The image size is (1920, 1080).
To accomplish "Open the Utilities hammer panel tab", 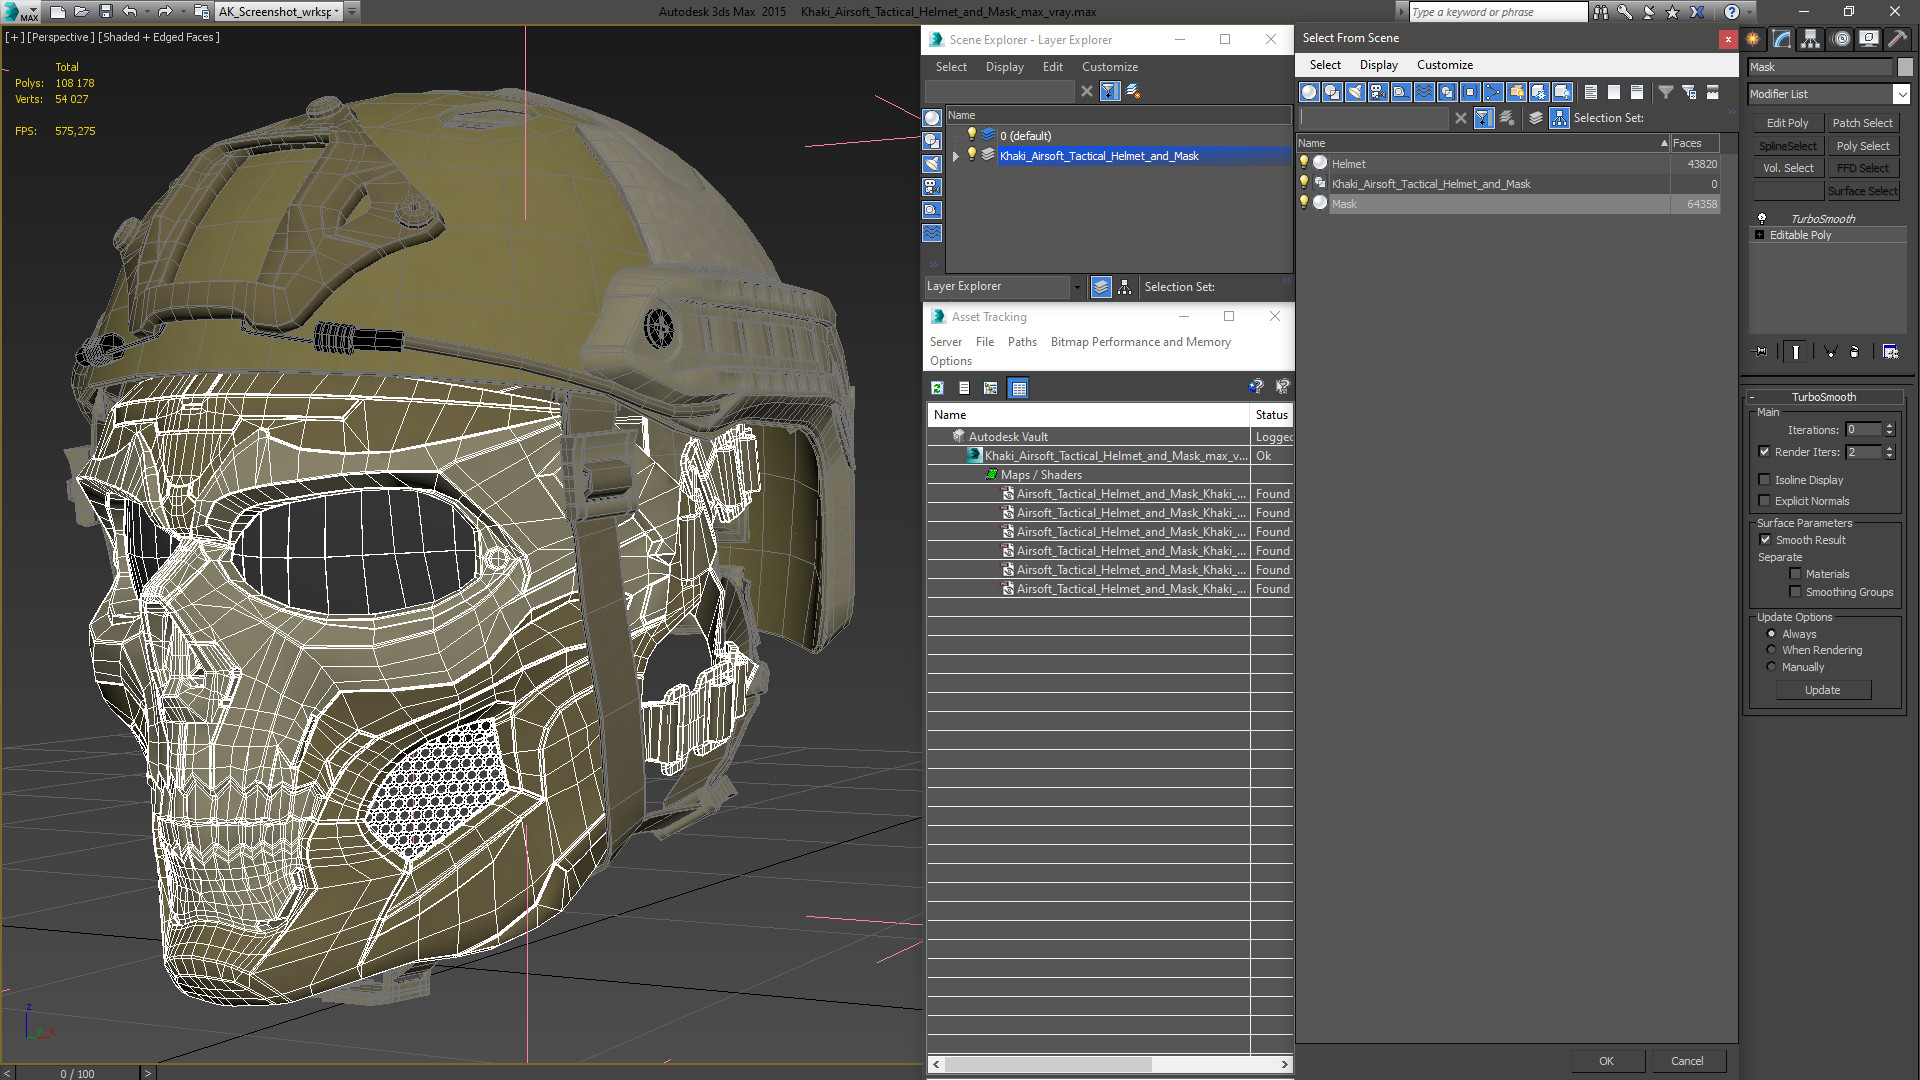I will (1897, 39).
